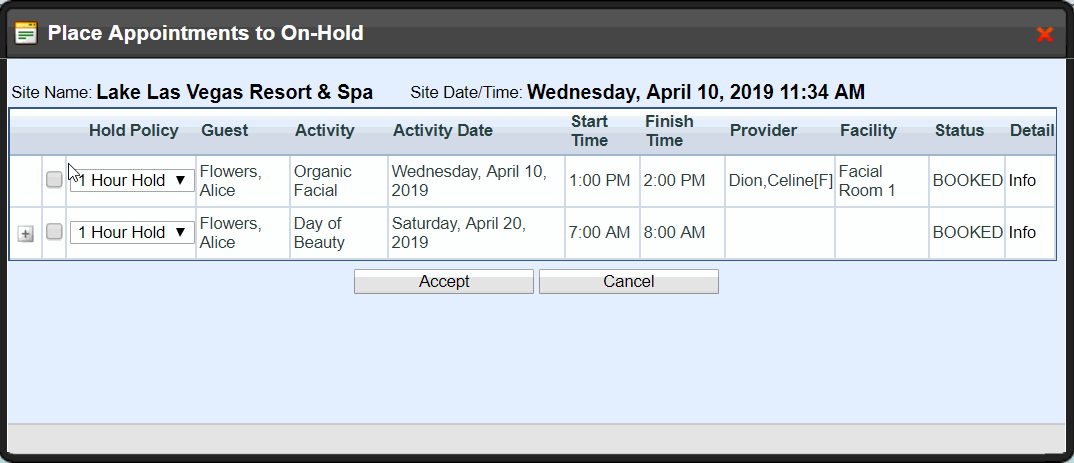Check the Day of Beauty appointment checkbox

[x=54, y=232]
